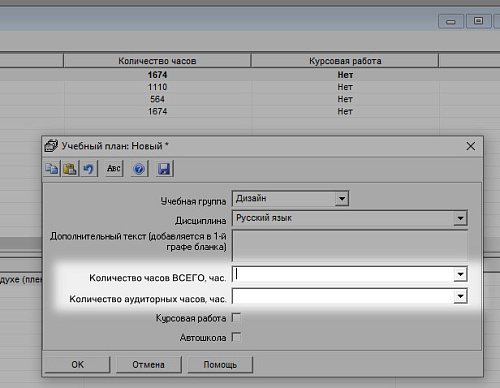Click the Paste icon in dialog toolbar
The image size is (500, 388).
coord(70,168)
